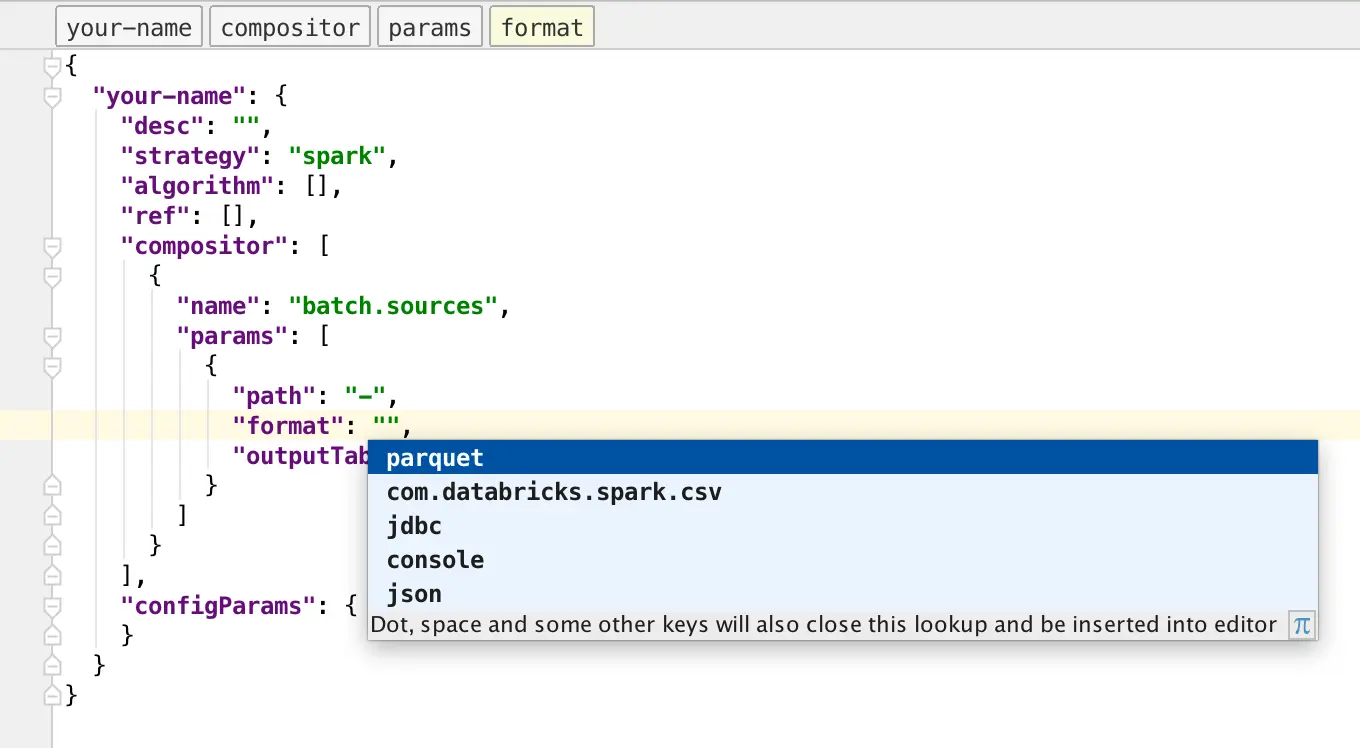Click the "batch.sources" value text
This screenshot has height=748, width=1360.
tap(393, 306)
